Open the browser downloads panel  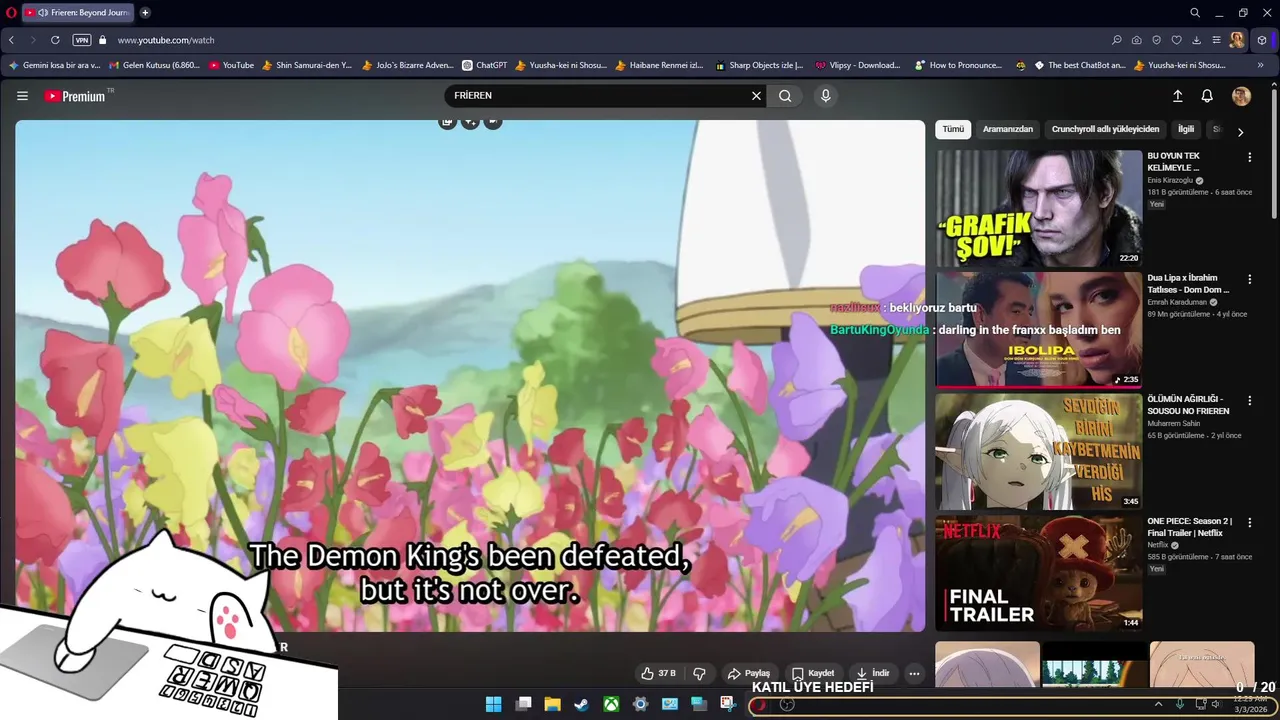coord(1196,40)
